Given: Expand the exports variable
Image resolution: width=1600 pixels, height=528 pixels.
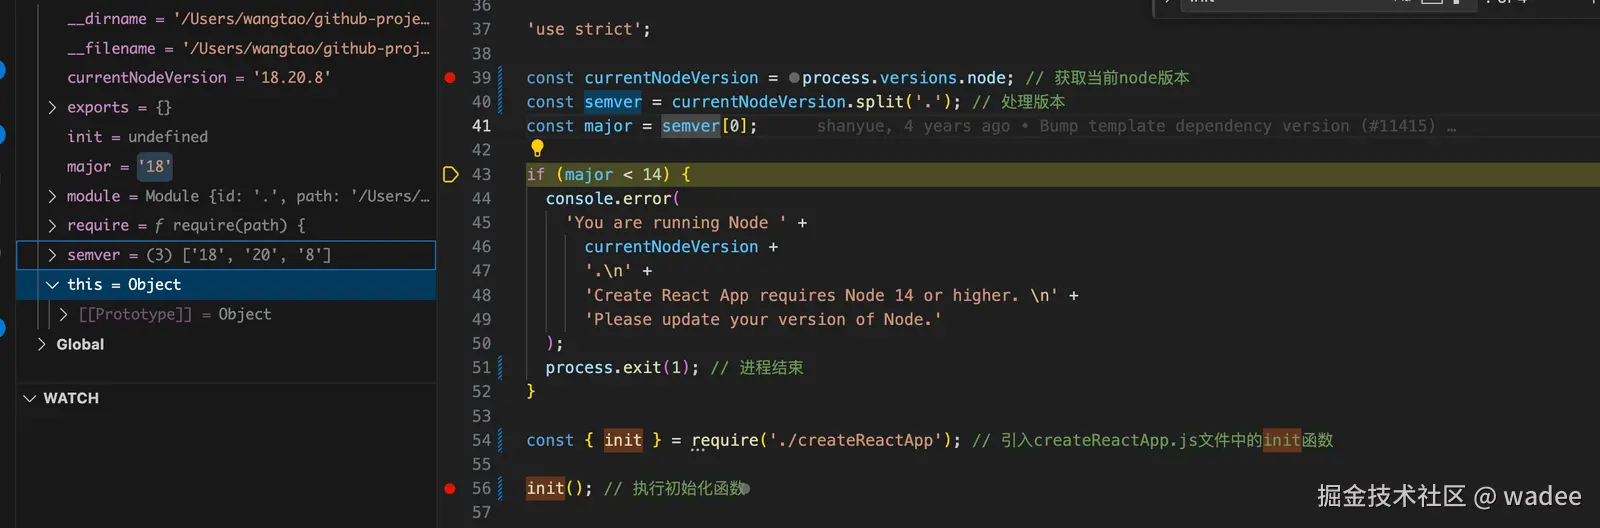Looking at the screenshot, I should 52,107.
